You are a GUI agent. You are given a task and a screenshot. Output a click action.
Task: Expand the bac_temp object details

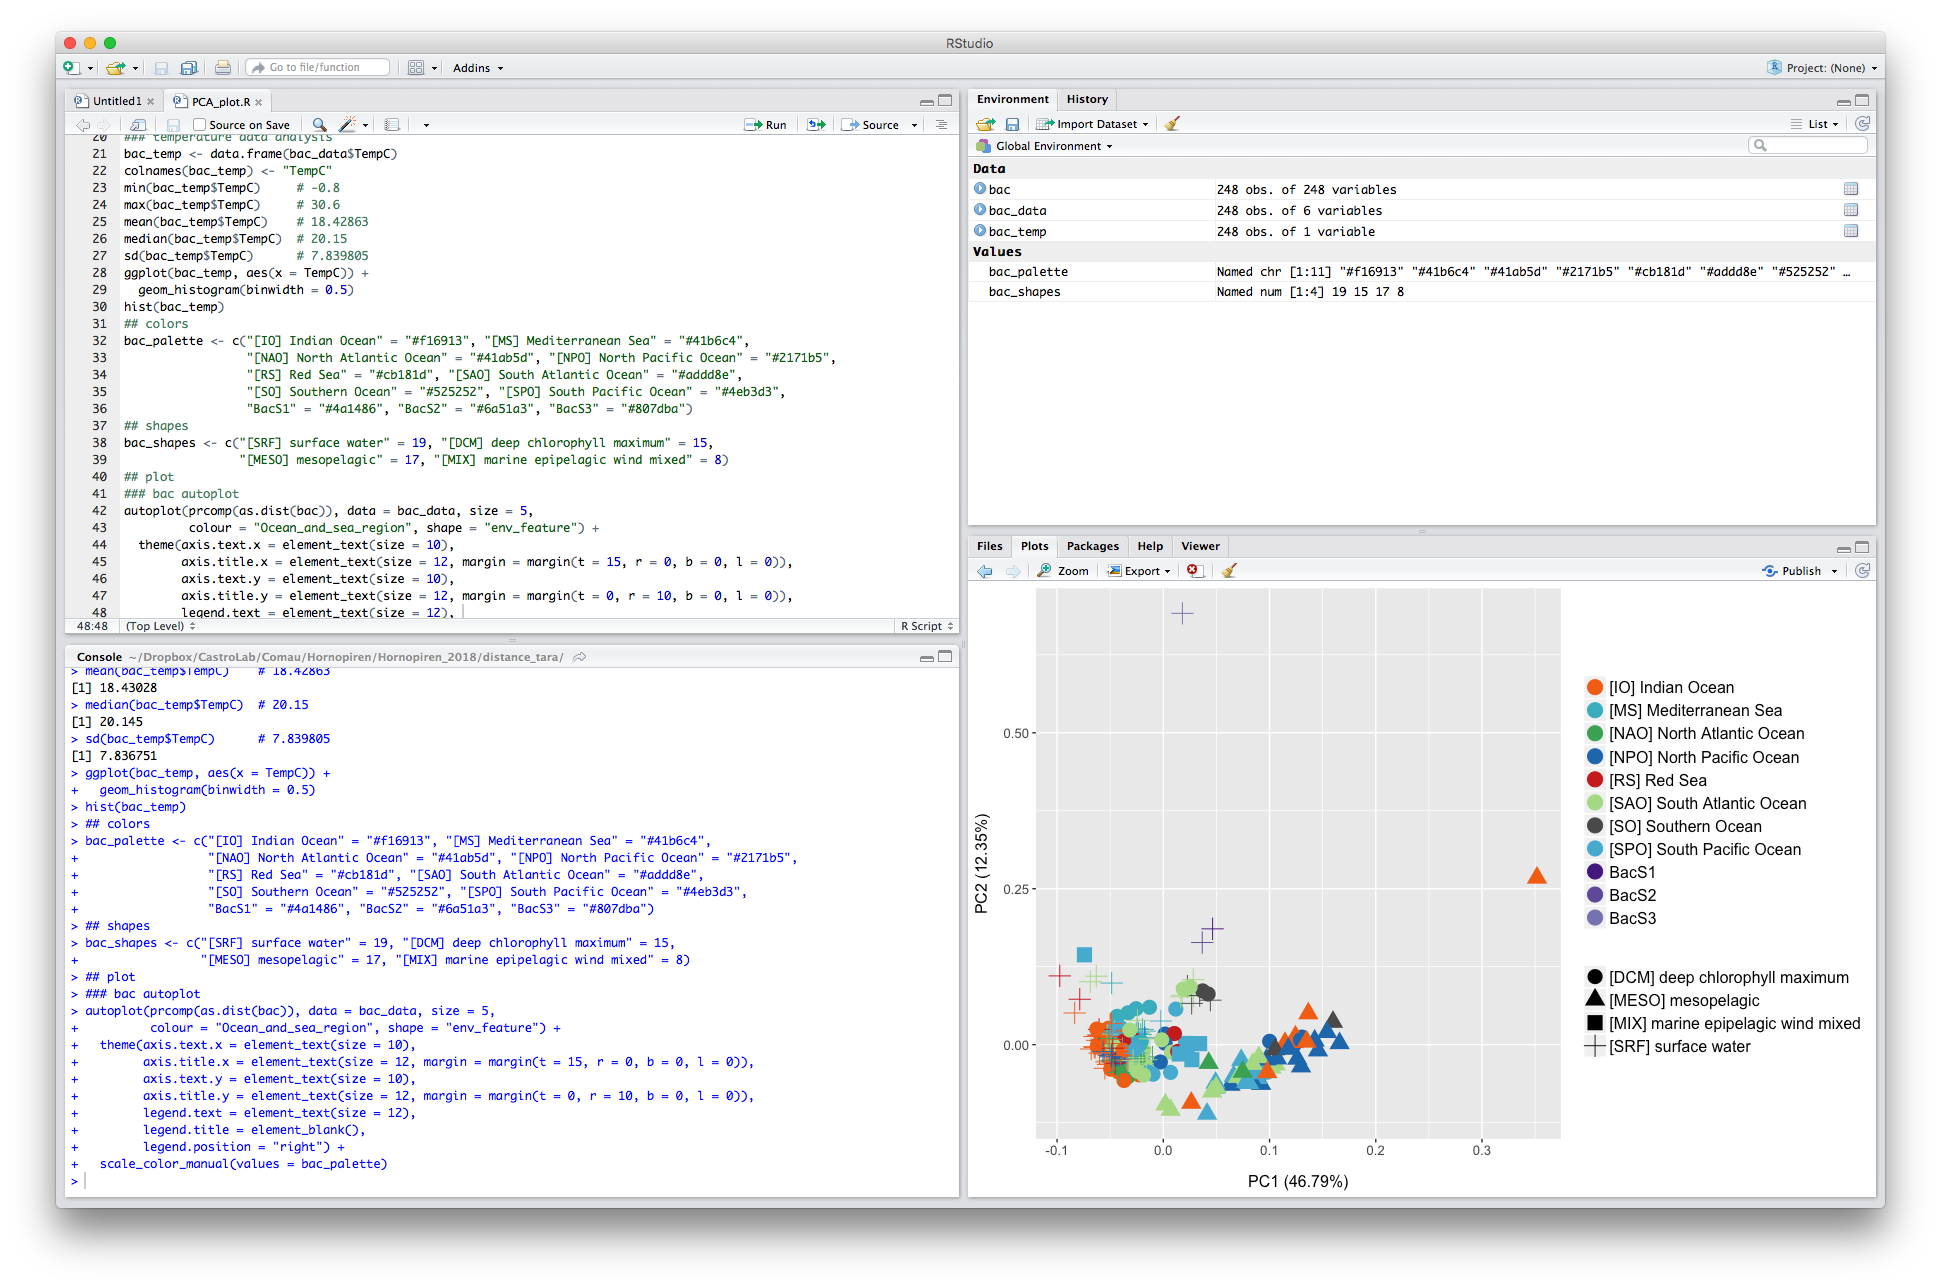[980, 231]
